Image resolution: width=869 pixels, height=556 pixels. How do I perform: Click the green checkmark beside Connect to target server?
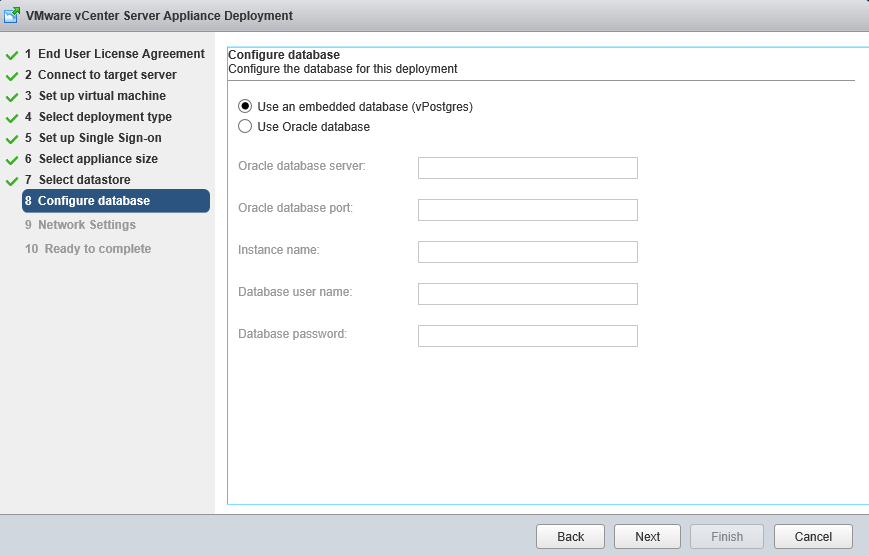pos(12,76)
